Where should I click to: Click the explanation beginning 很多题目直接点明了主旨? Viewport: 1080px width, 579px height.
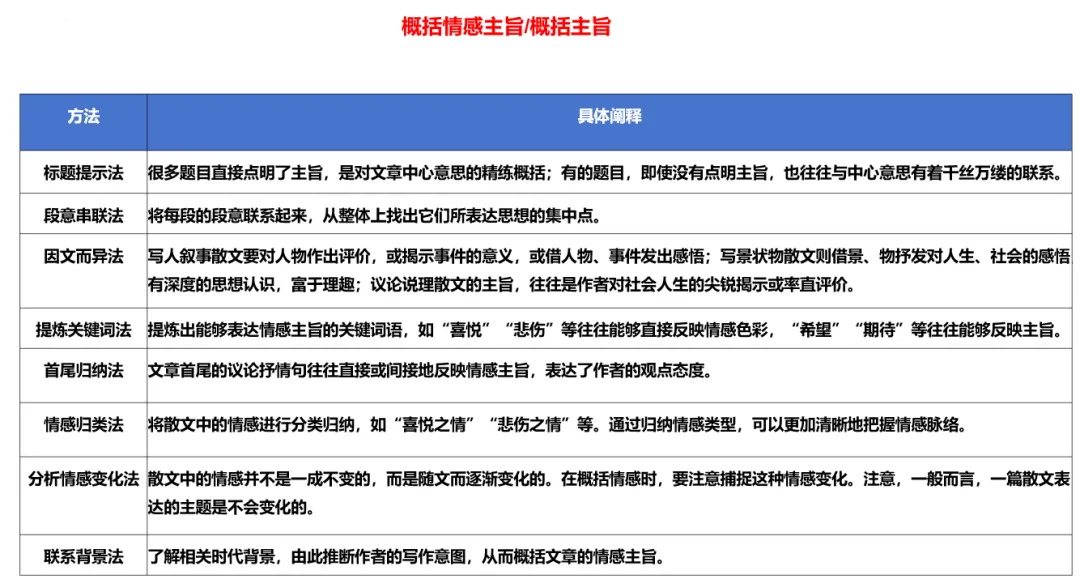point(606,173)
